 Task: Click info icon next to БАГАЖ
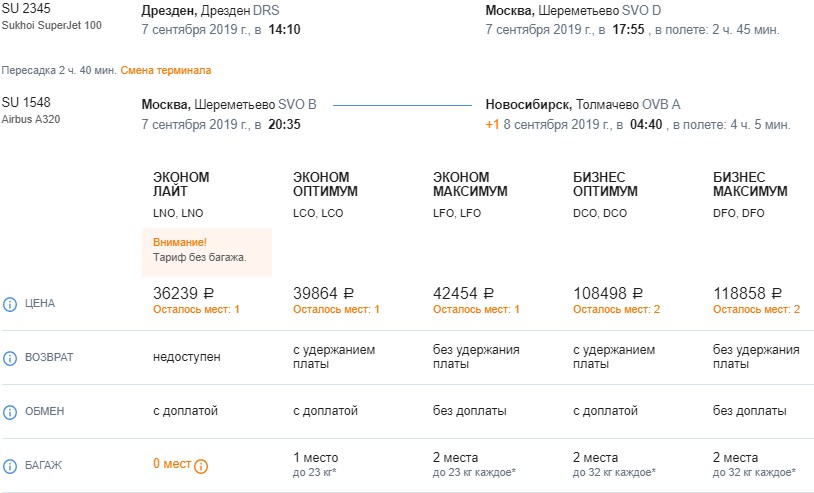point(10,465)
